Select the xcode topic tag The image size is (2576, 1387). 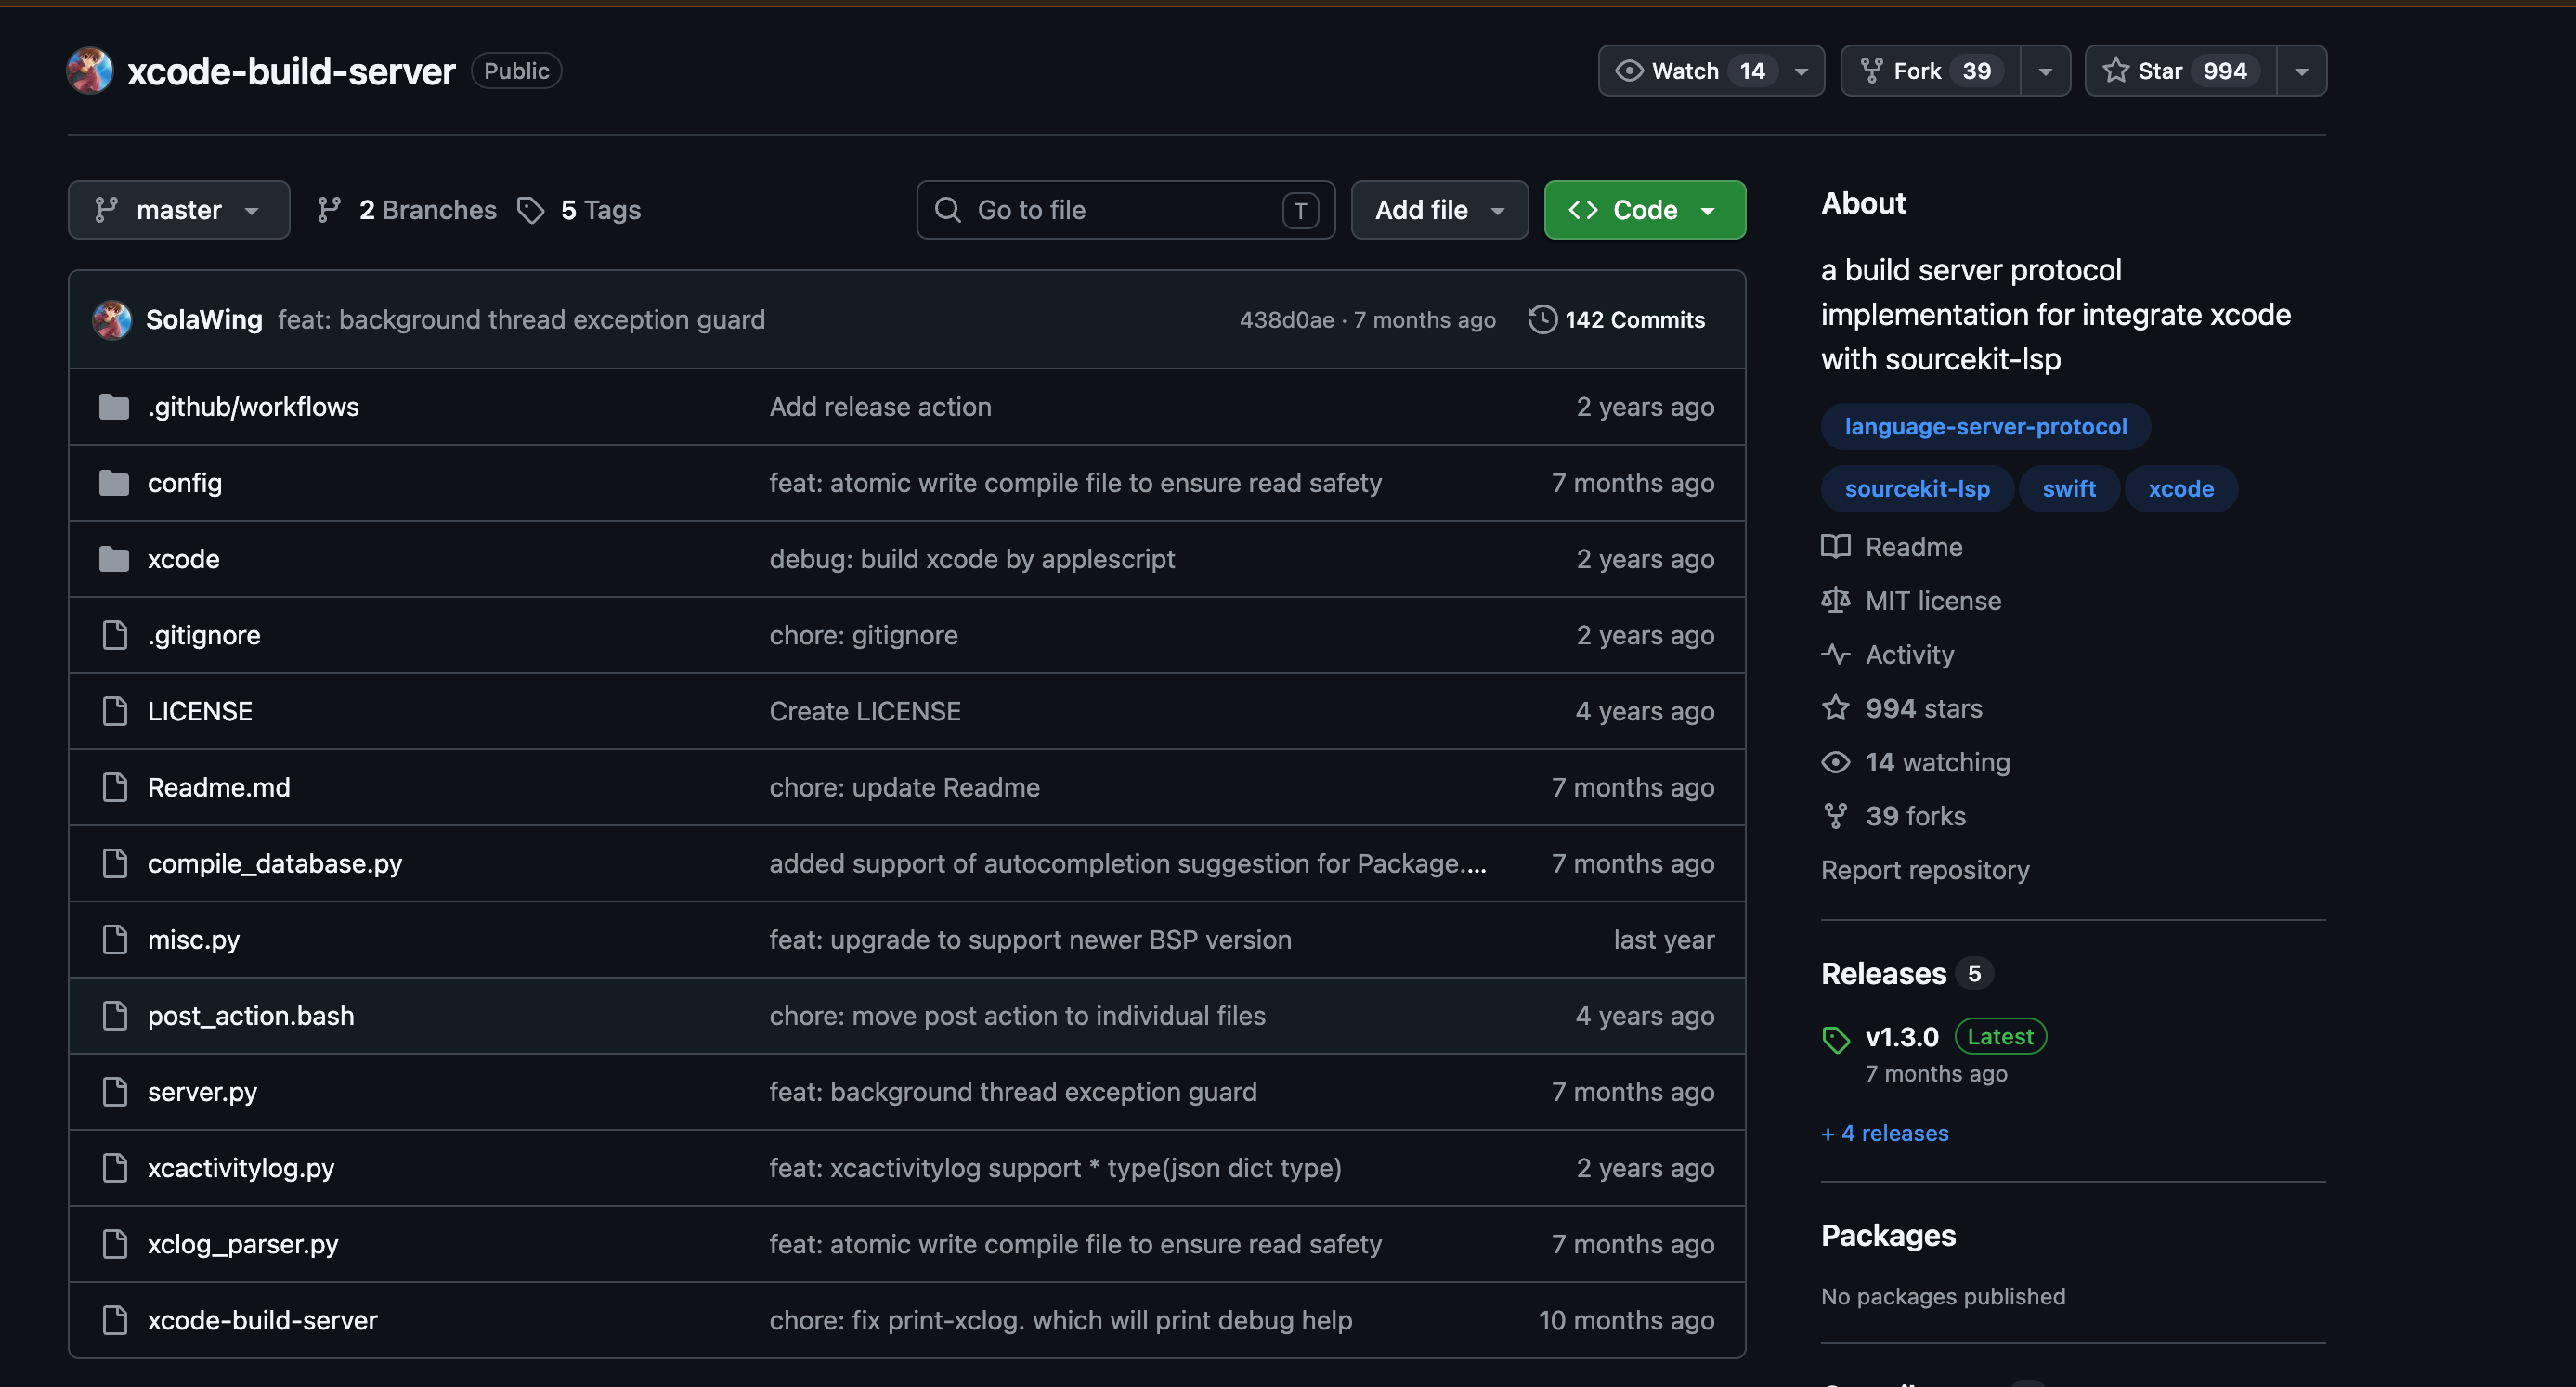(x=2180, y=489)
